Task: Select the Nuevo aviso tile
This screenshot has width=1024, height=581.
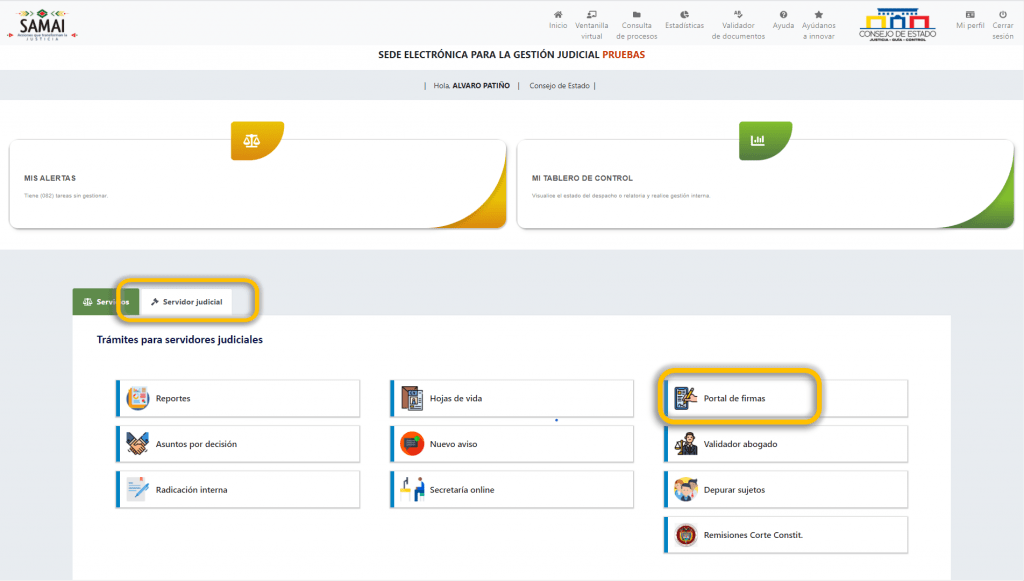Action: coord(511,444)
